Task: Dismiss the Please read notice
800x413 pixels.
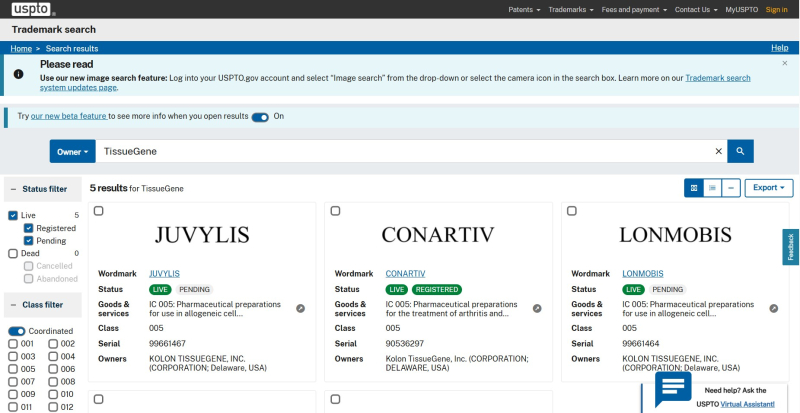Action: coord(785,63)
